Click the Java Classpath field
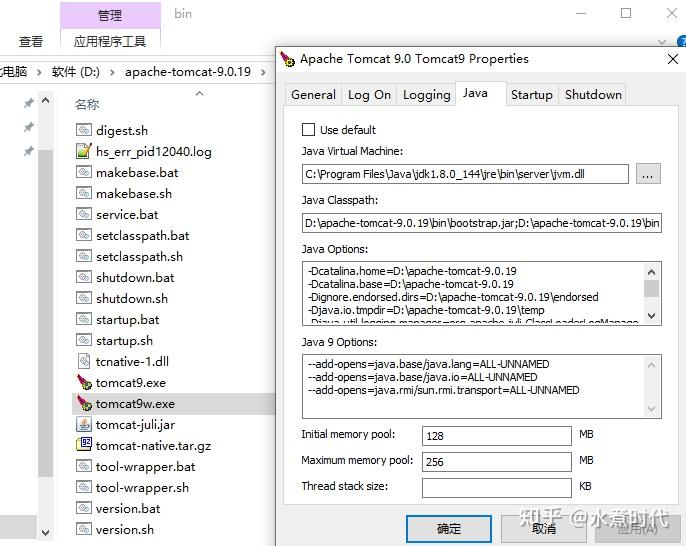Screen dimensions: 686x546 (x=482, y=223)
